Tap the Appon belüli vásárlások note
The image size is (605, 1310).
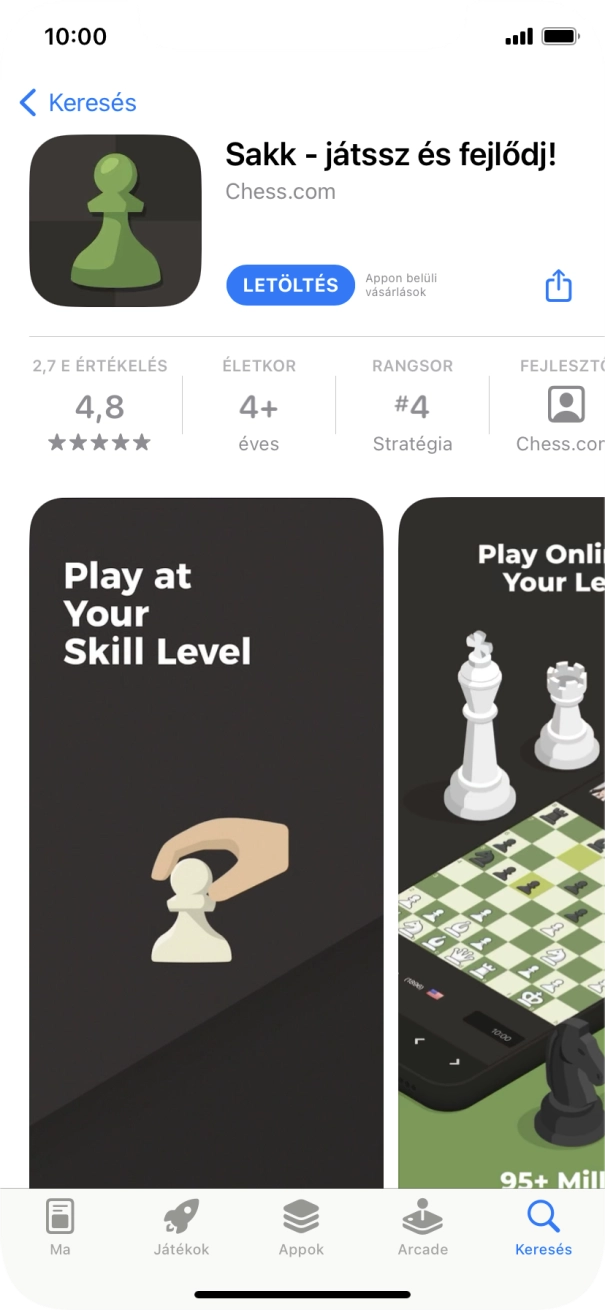[x=401, y=285]
